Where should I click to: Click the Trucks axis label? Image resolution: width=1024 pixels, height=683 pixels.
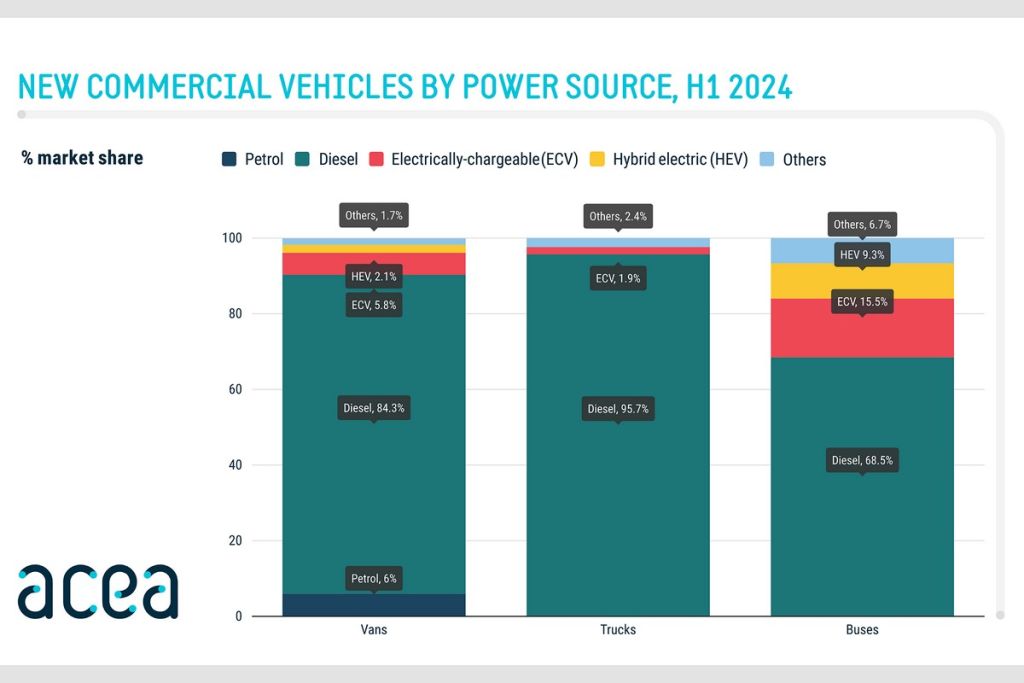(618, 630)
